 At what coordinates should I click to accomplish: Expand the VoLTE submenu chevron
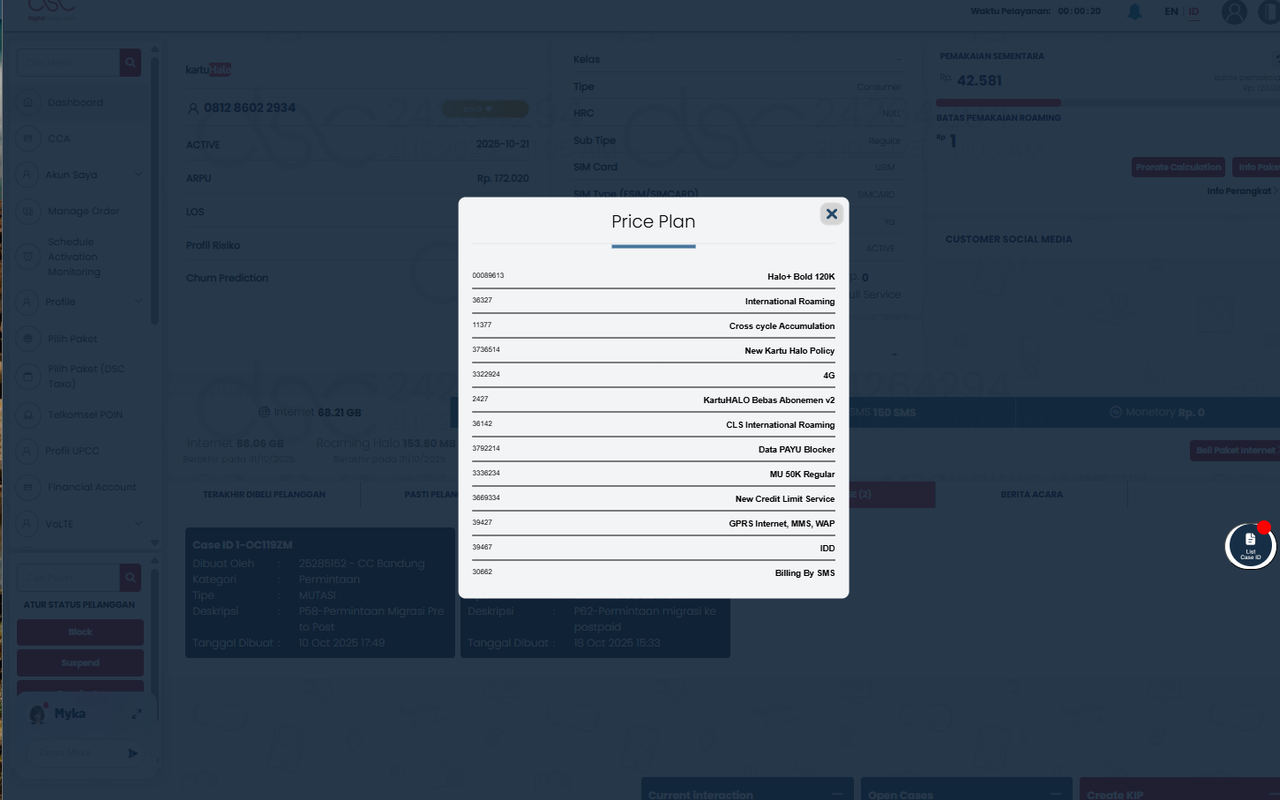pos(138,524)
